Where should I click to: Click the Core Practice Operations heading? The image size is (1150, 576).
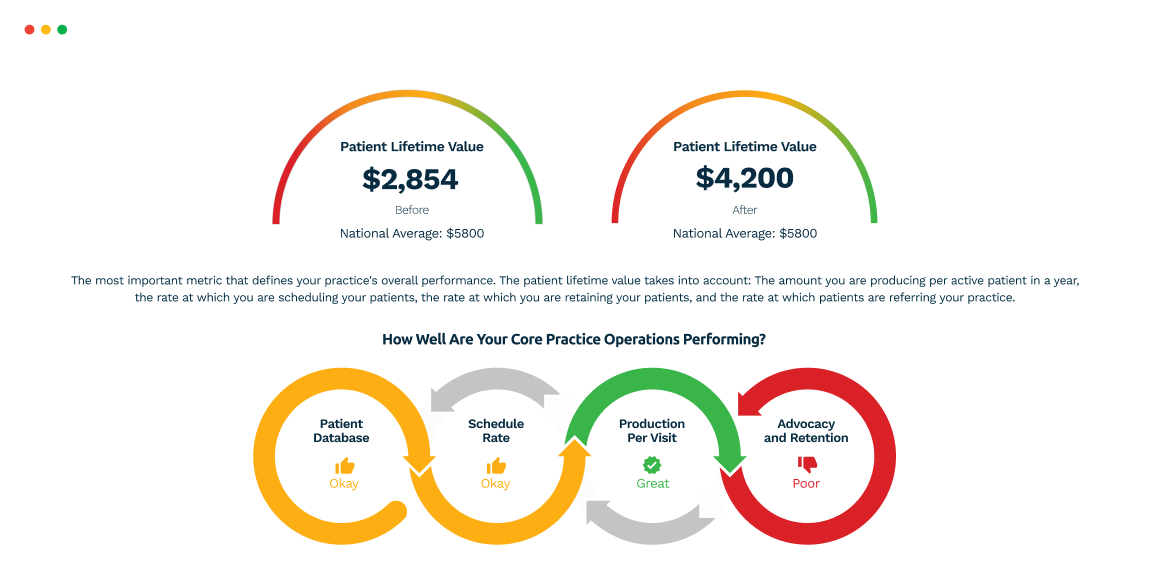pyautogui.click(x=574, y=339)
